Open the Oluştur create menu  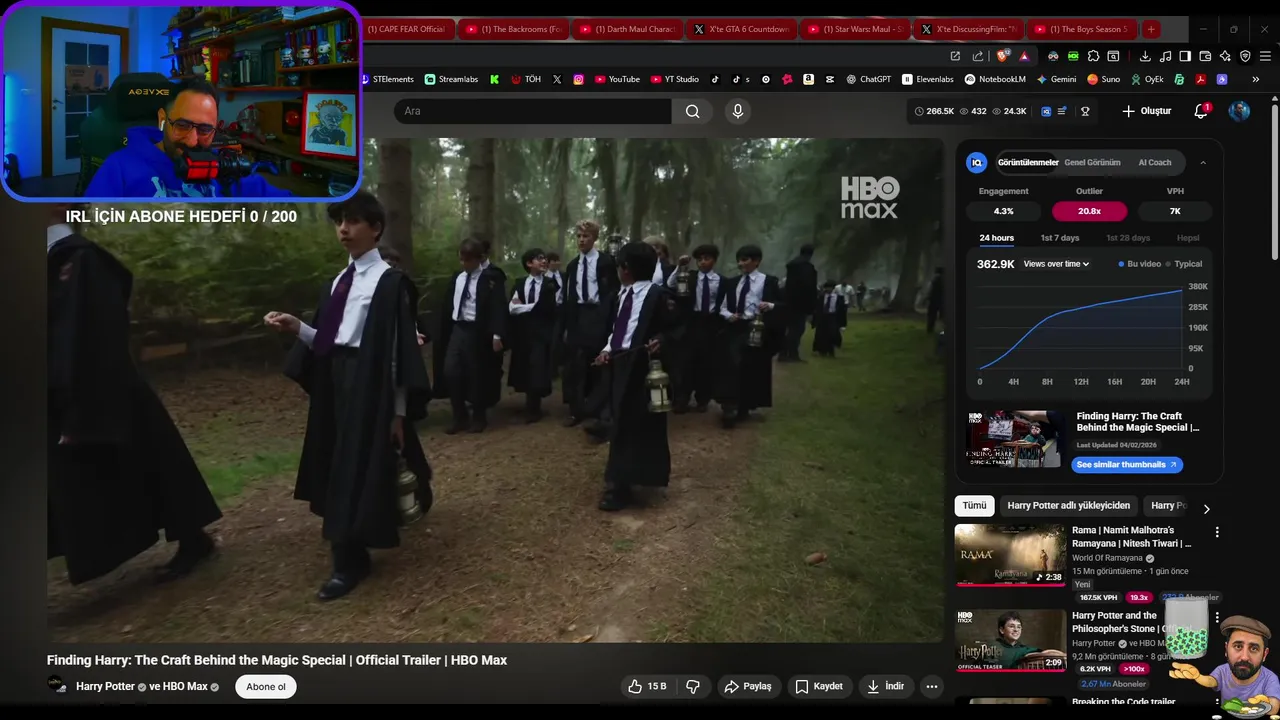point(1146,111)
